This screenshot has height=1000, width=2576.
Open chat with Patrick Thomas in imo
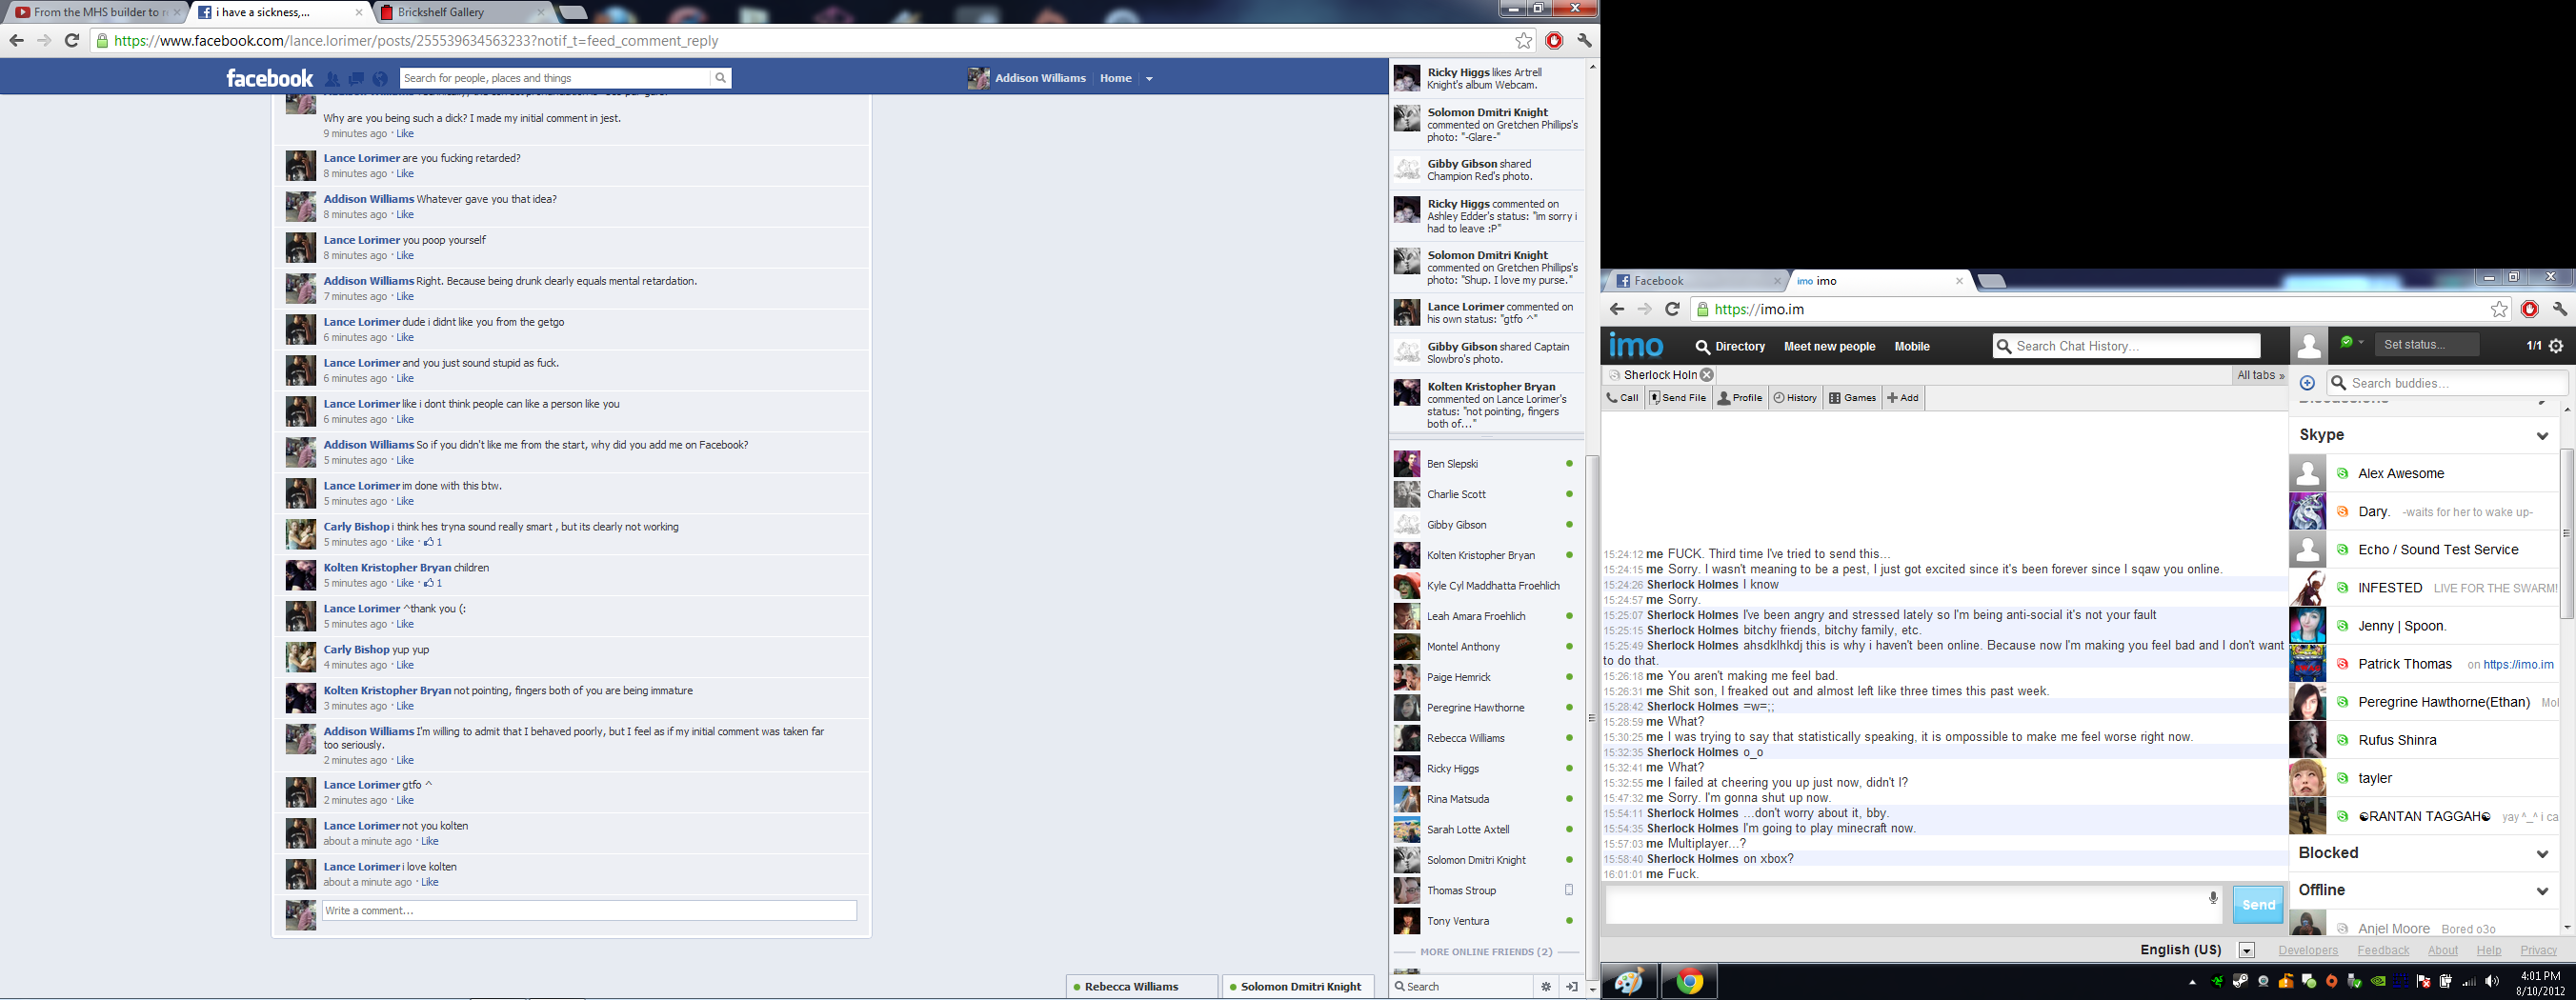[x=2423, y=664]
